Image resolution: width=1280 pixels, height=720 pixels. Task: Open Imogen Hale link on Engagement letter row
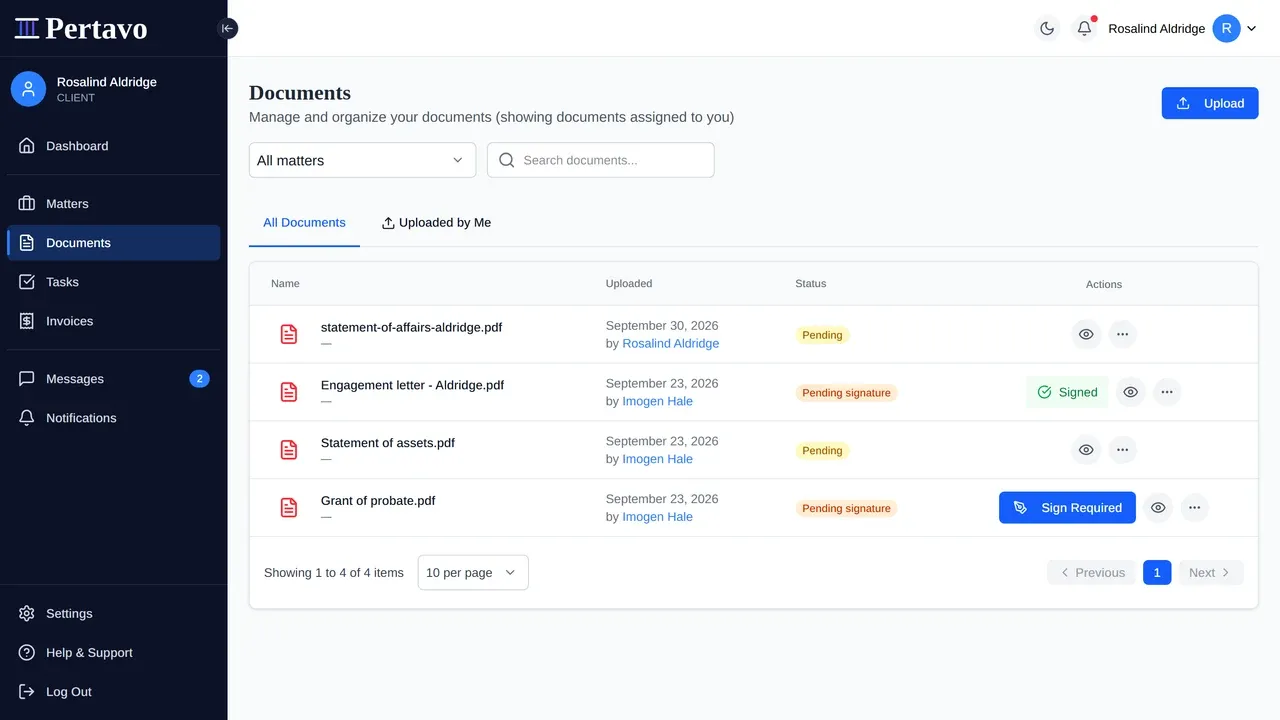tap(657, 401)
